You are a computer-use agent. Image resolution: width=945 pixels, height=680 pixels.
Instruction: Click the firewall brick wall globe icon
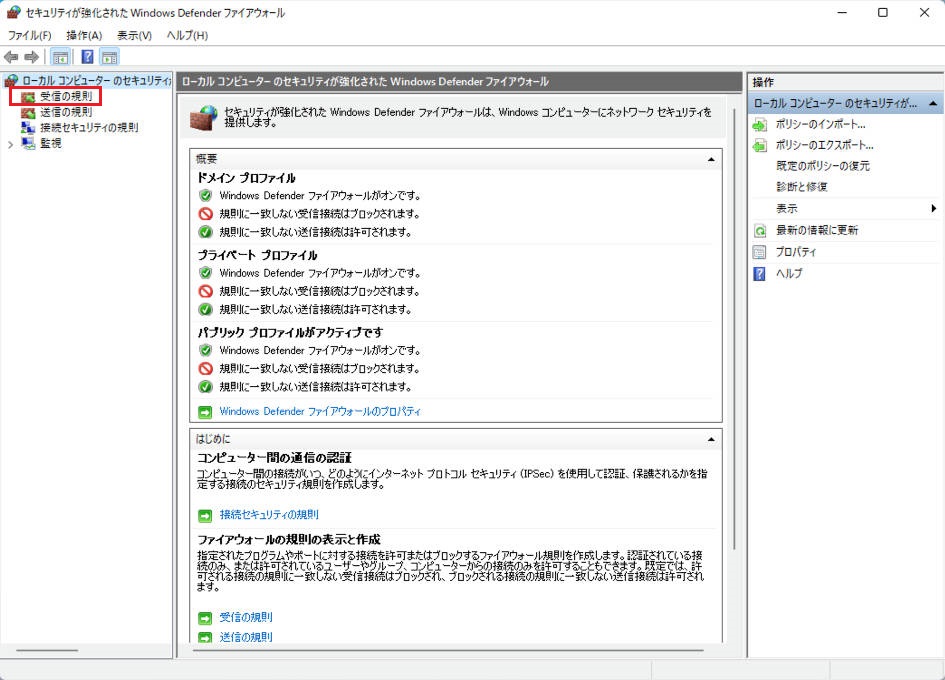coord(203,117)
